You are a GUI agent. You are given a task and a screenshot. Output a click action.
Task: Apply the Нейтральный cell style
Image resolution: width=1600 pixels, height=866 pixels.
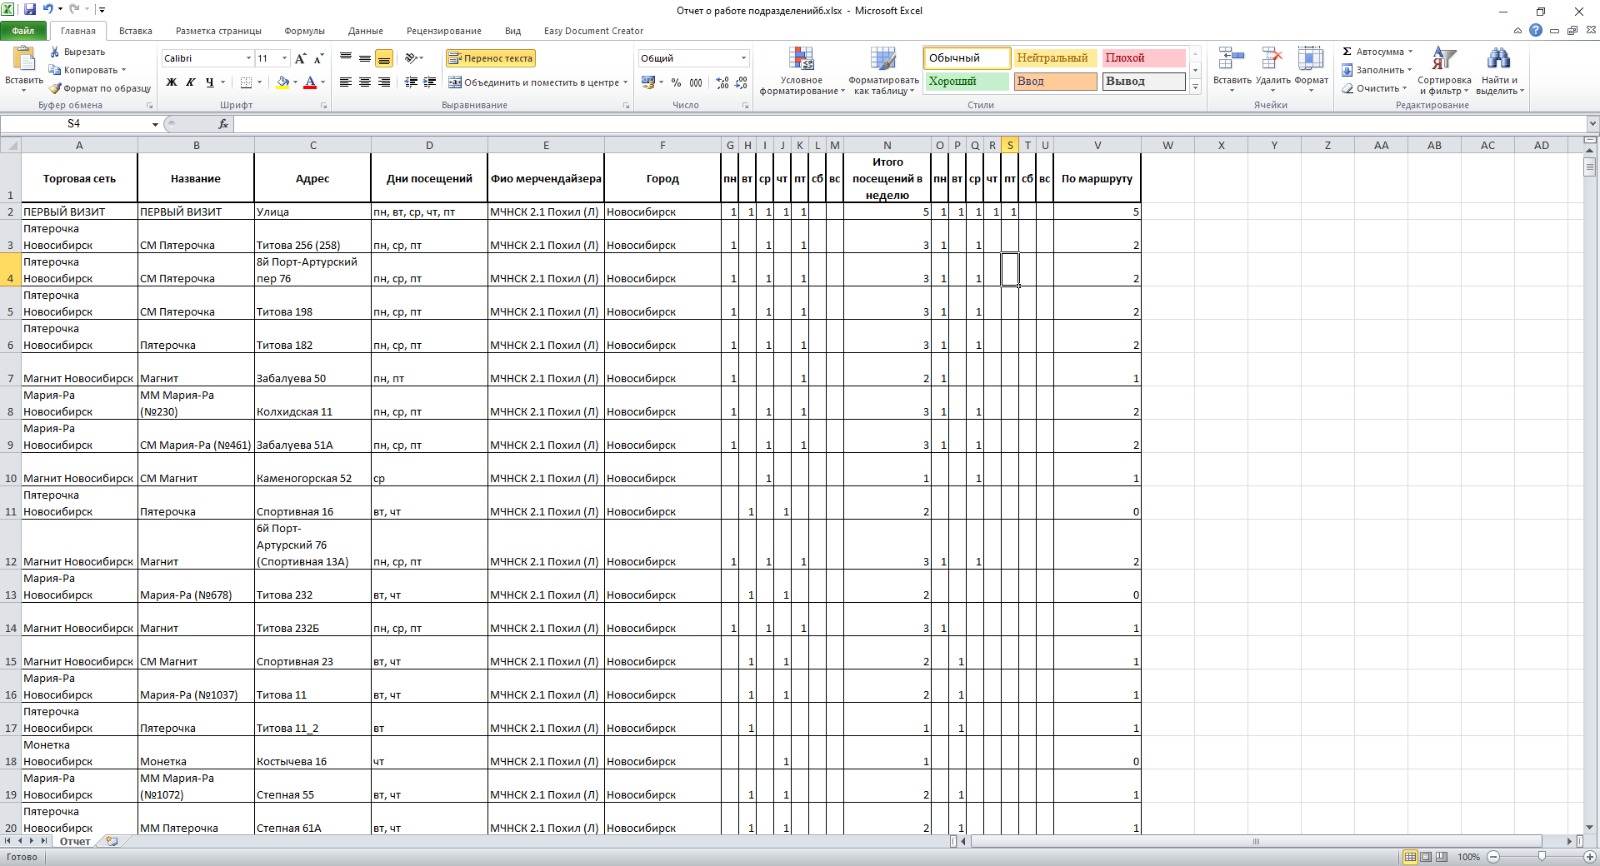1055,58
